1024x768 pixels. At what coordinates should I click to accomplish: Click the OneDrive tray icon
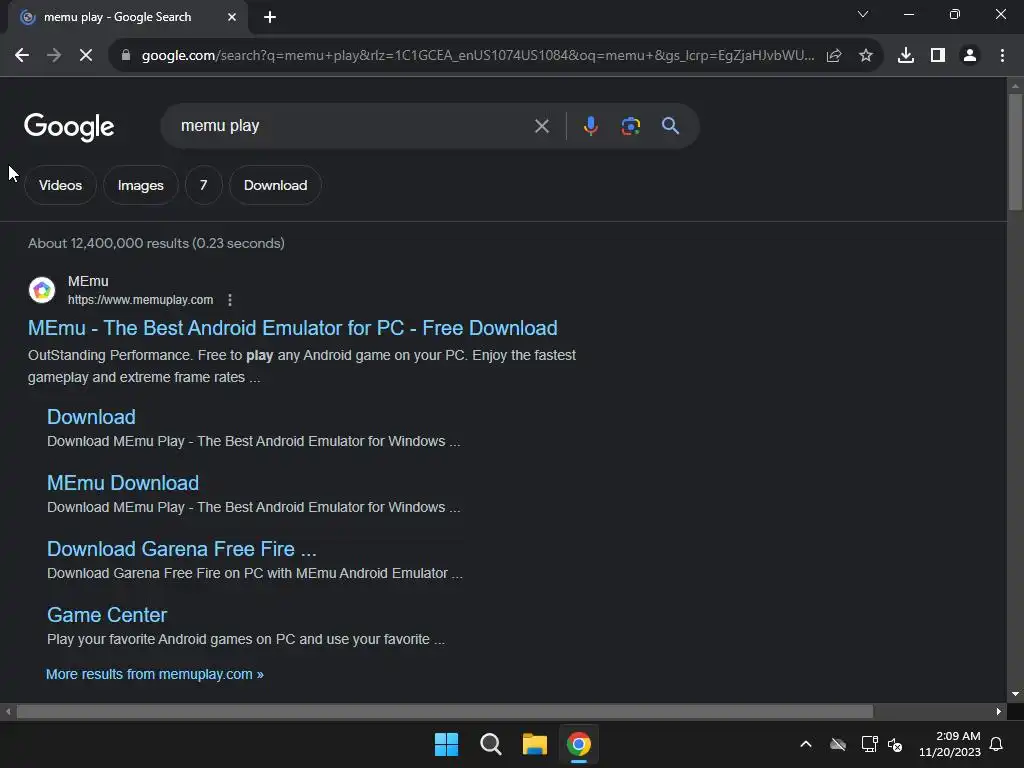tap(838, 744)
